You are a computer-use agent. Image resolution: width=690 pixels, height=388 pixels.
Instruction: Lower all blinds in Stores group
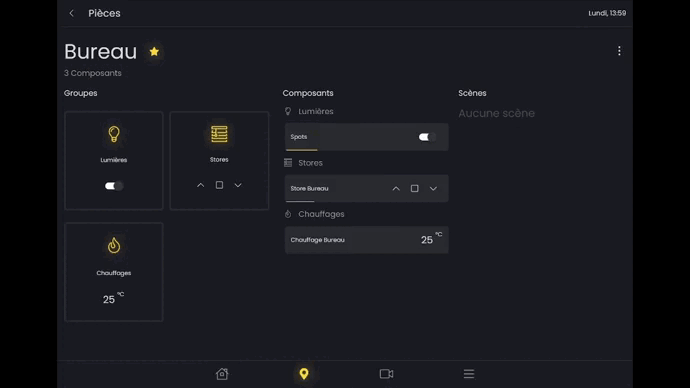point(238,185)
